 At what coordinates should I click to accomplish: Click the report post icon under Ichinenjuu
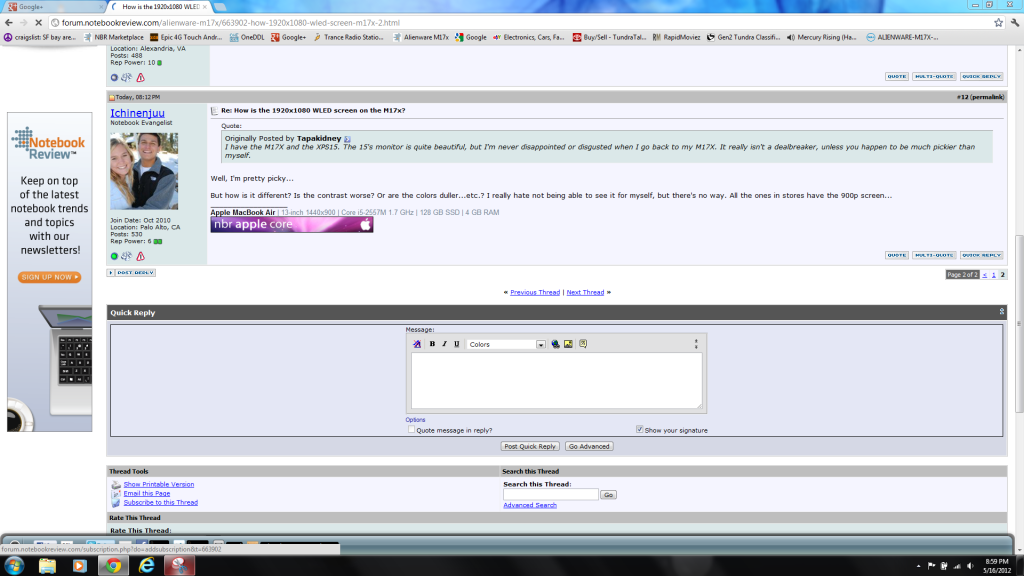pos(140,257)
